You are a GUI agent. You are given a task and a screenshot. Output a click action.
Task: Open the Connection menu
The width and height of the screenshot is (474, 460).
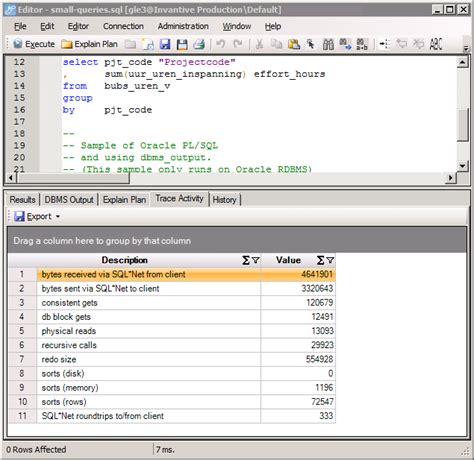[x=123, y=26]
